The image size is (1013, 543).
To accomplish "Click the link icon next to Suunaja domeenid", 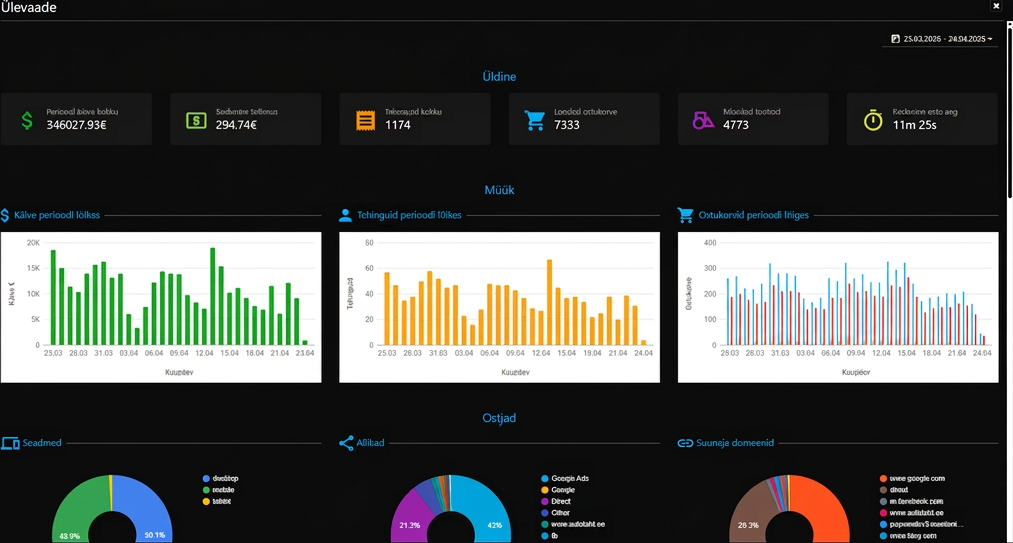I will (685, 443).
